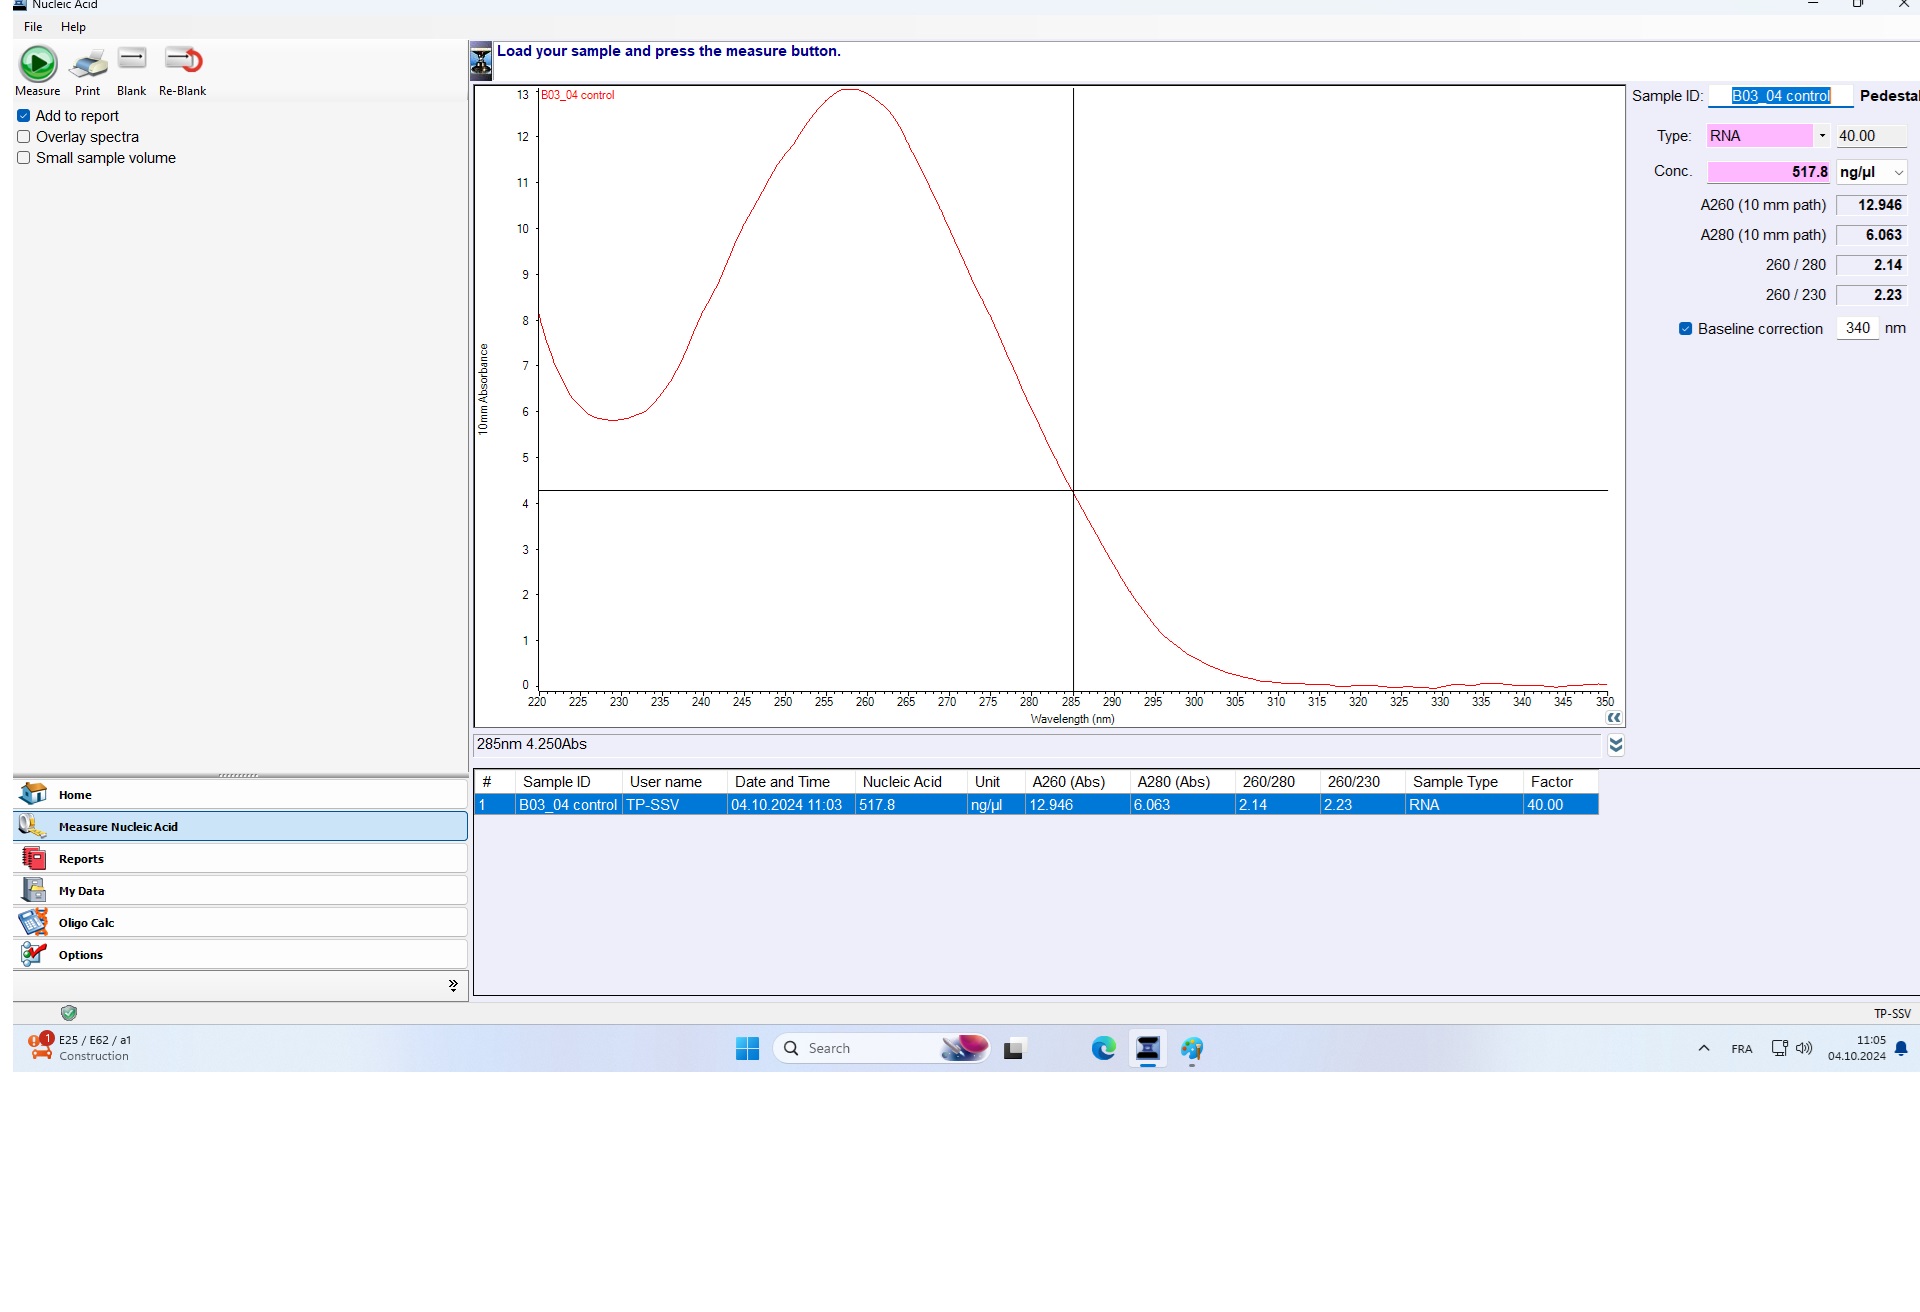Viewport: 1920px width, 1312px height.
Task: Click the Blank measurement icon
Action: (132, 60)
